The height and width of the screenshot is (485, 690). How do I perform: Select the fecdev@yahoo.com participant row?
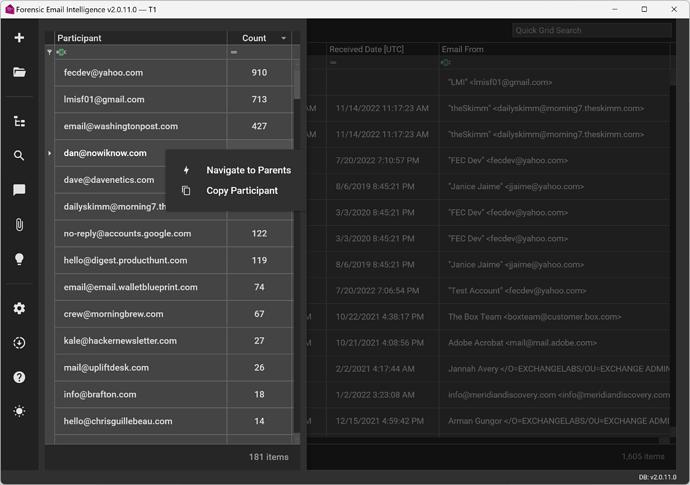tap(140, 73)
